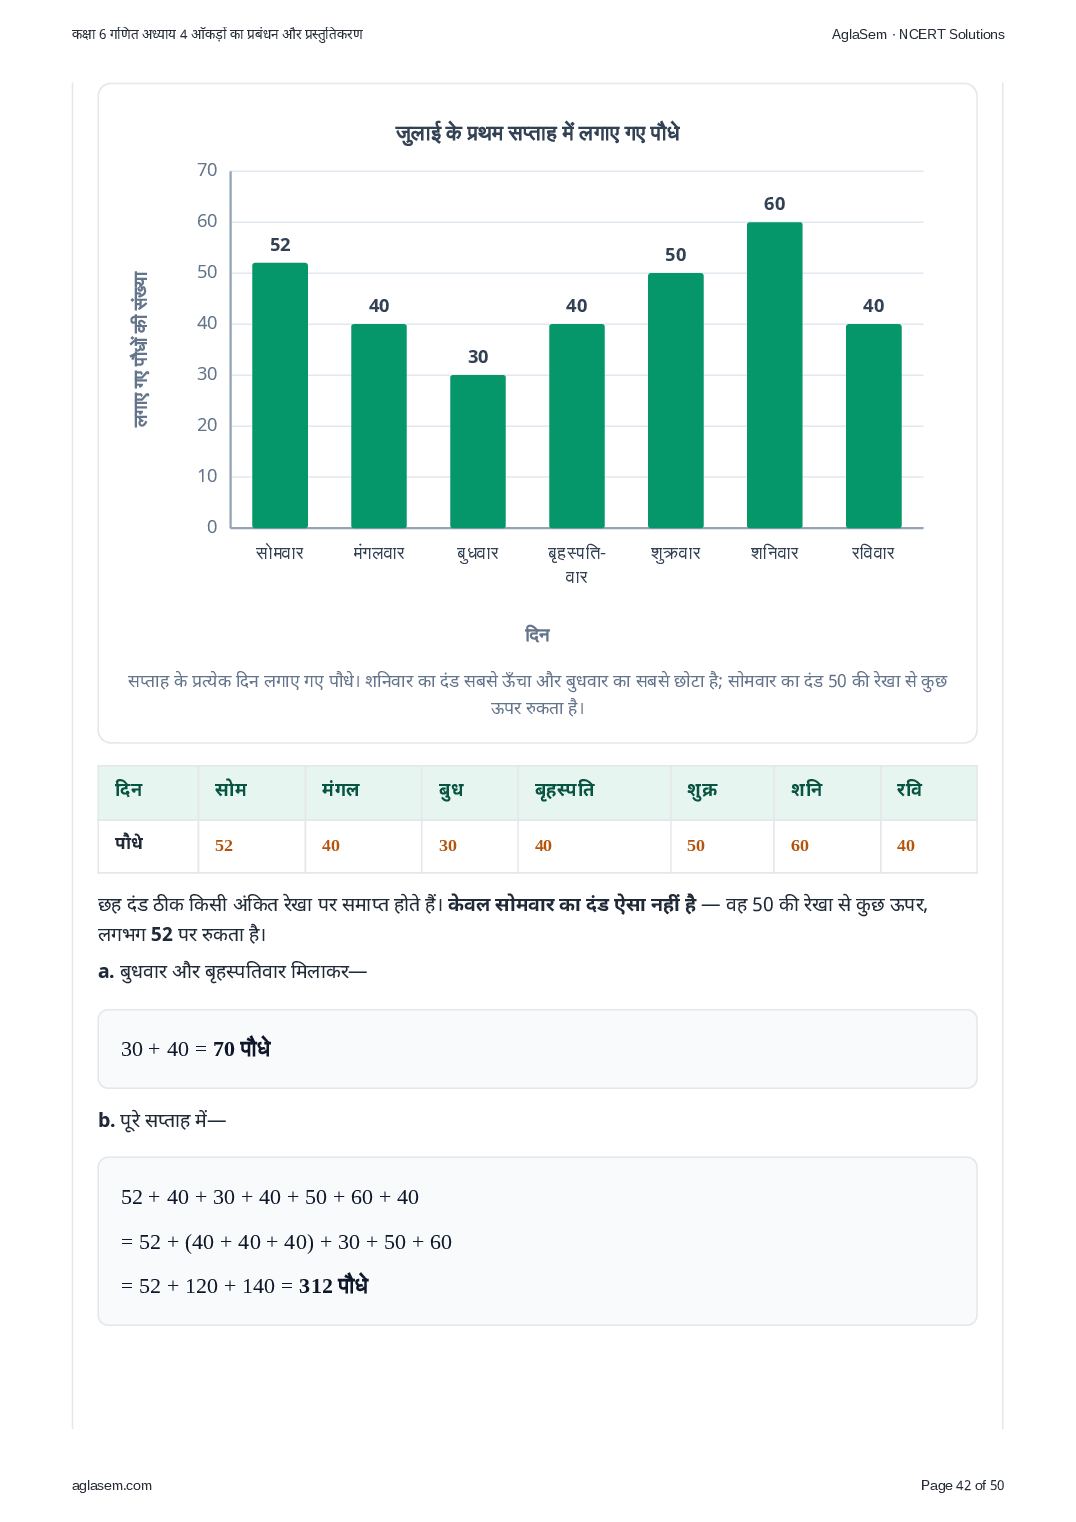
Task: Select the shortest bar labeled 30
Action: pyautogui.click(x=478, y=451)
